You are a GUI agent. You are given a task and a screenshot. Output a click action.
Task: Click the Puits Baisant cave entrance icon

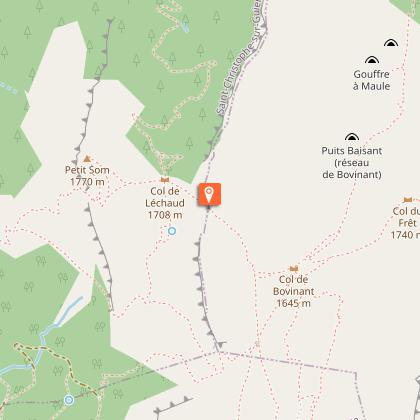point(352,137)
